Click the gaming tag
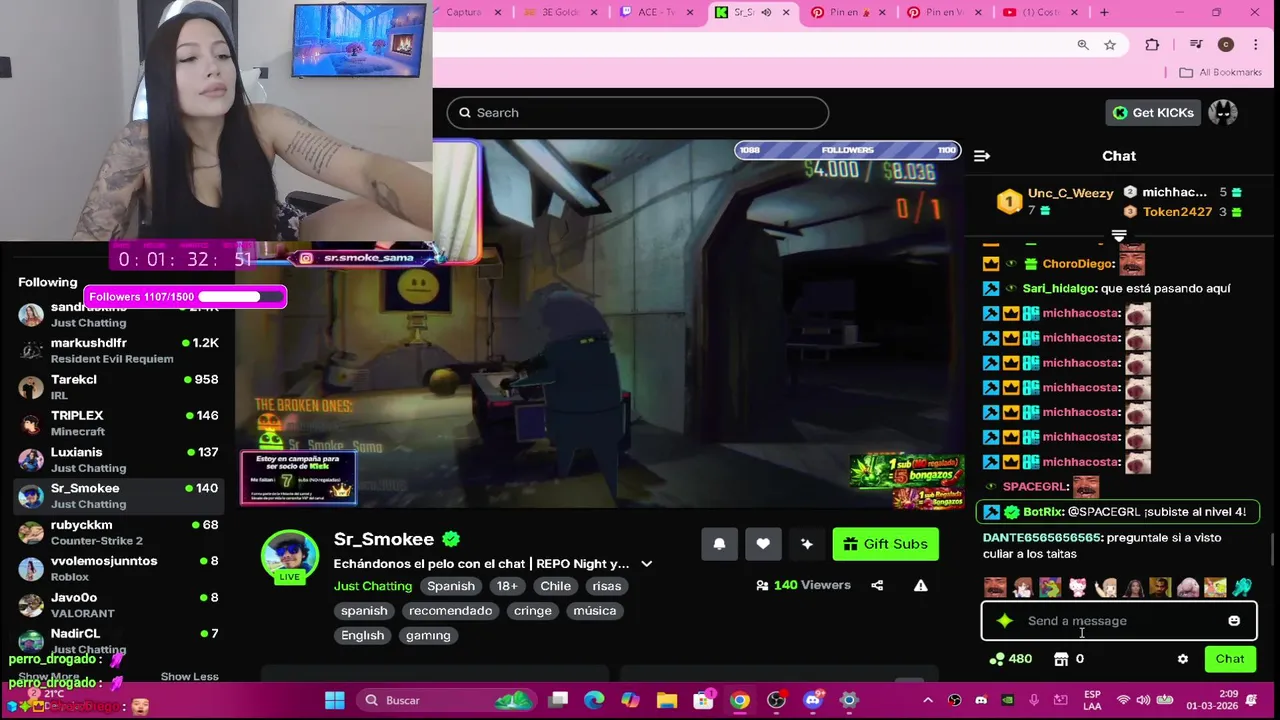Viewport: 1280px width, 720px height. tap(428, 636)
